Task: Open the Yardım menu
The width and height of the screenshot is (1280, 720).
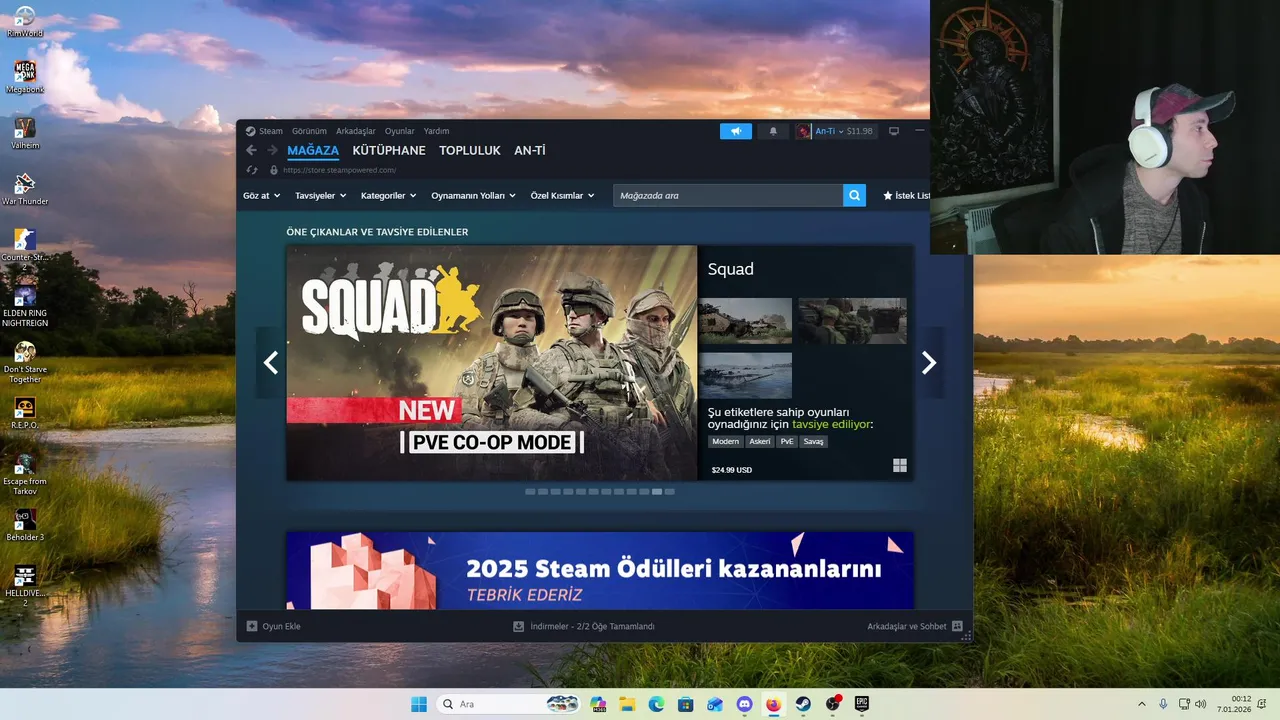Action: (x=436, y=131)
